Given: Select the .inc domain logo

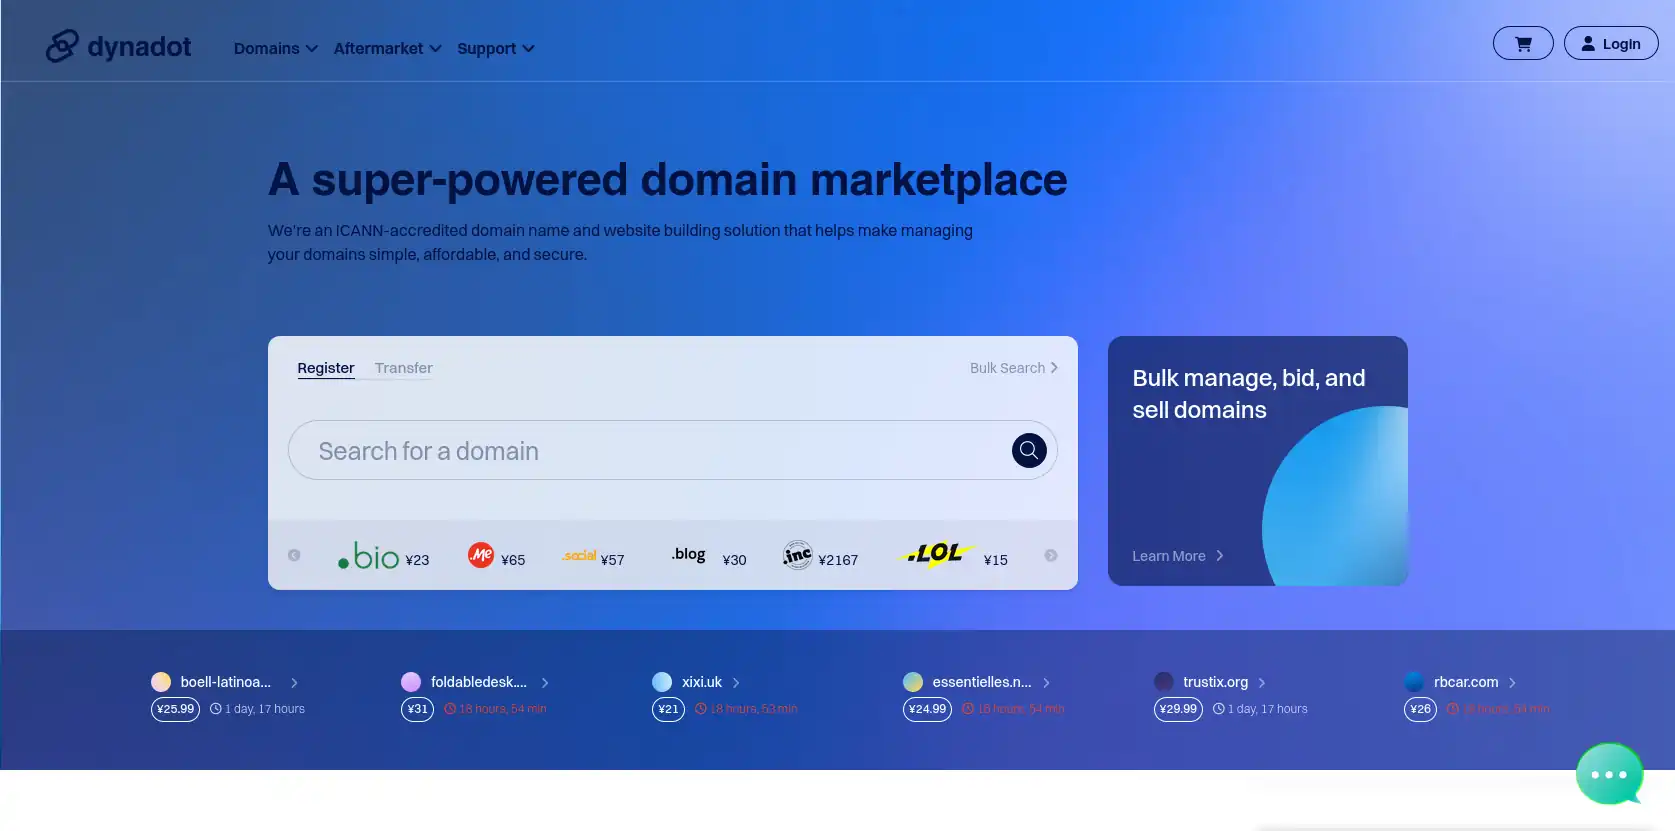Looking at the screenshot, I should [797, 555].
